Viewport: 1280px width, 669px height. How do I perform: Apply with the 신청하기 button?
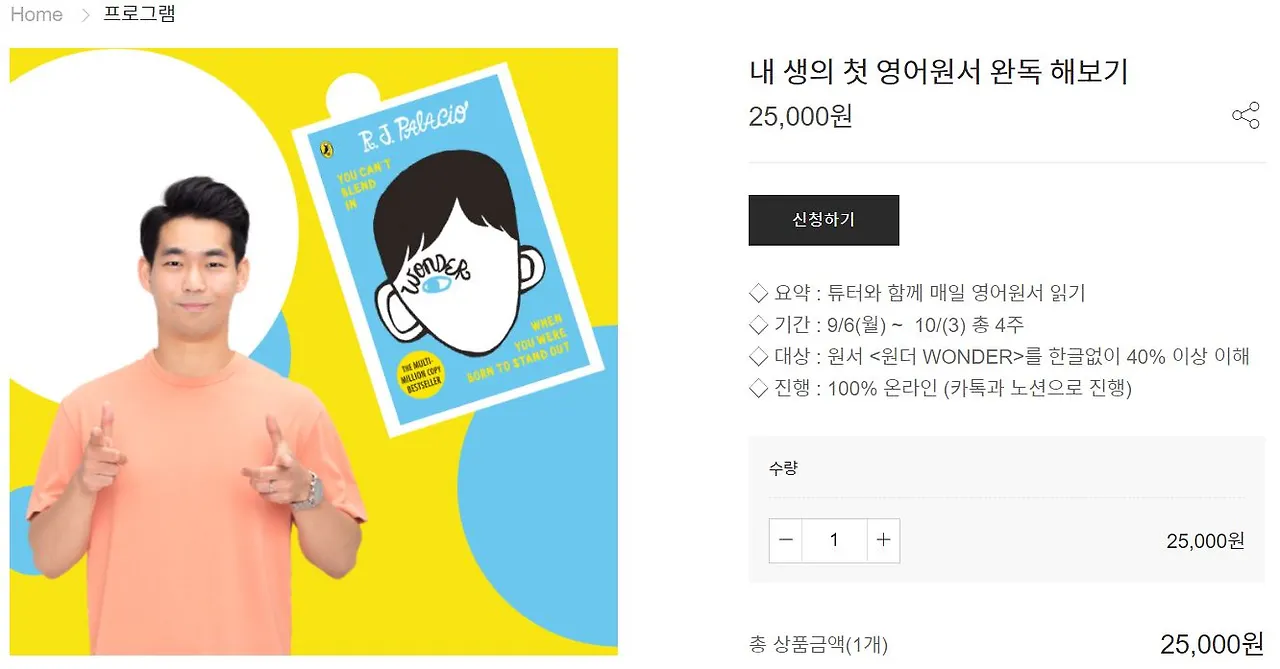[x=824, y=220]
